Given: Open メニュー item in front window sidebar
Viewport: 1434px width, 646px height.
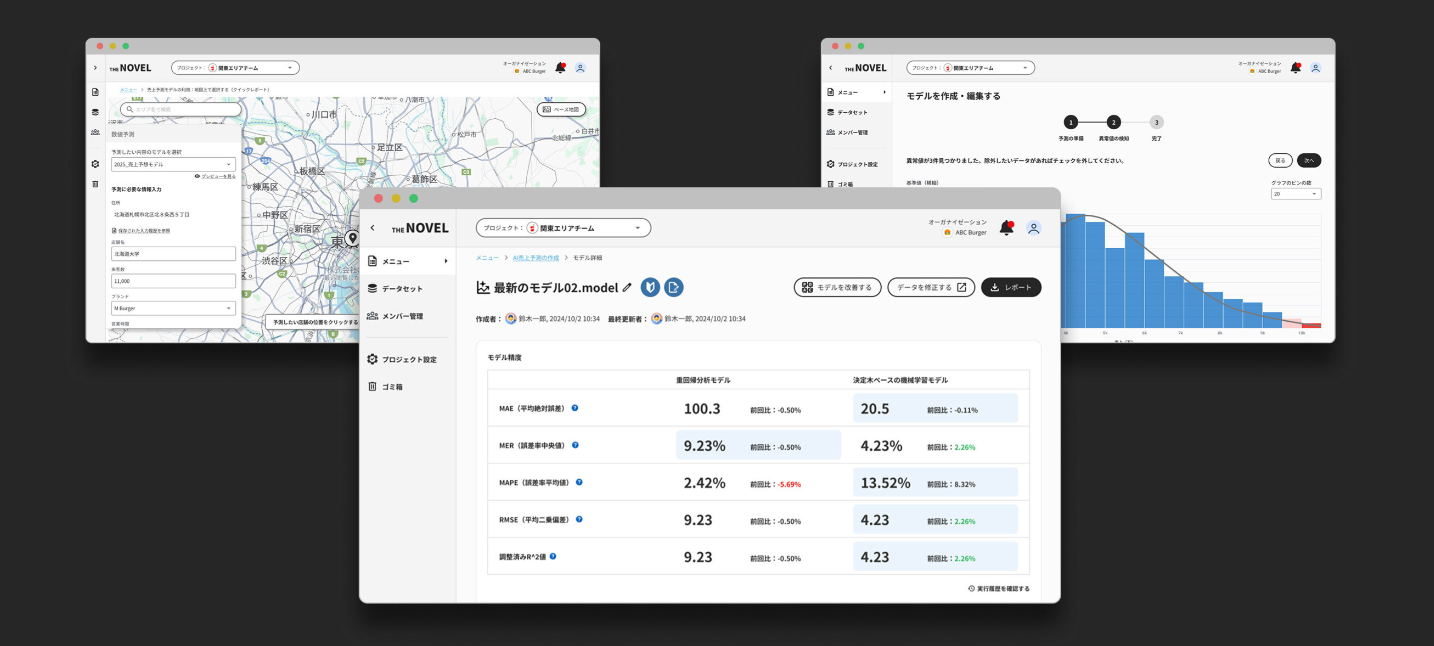Looking at the screenshot, I should click(408, 261).
